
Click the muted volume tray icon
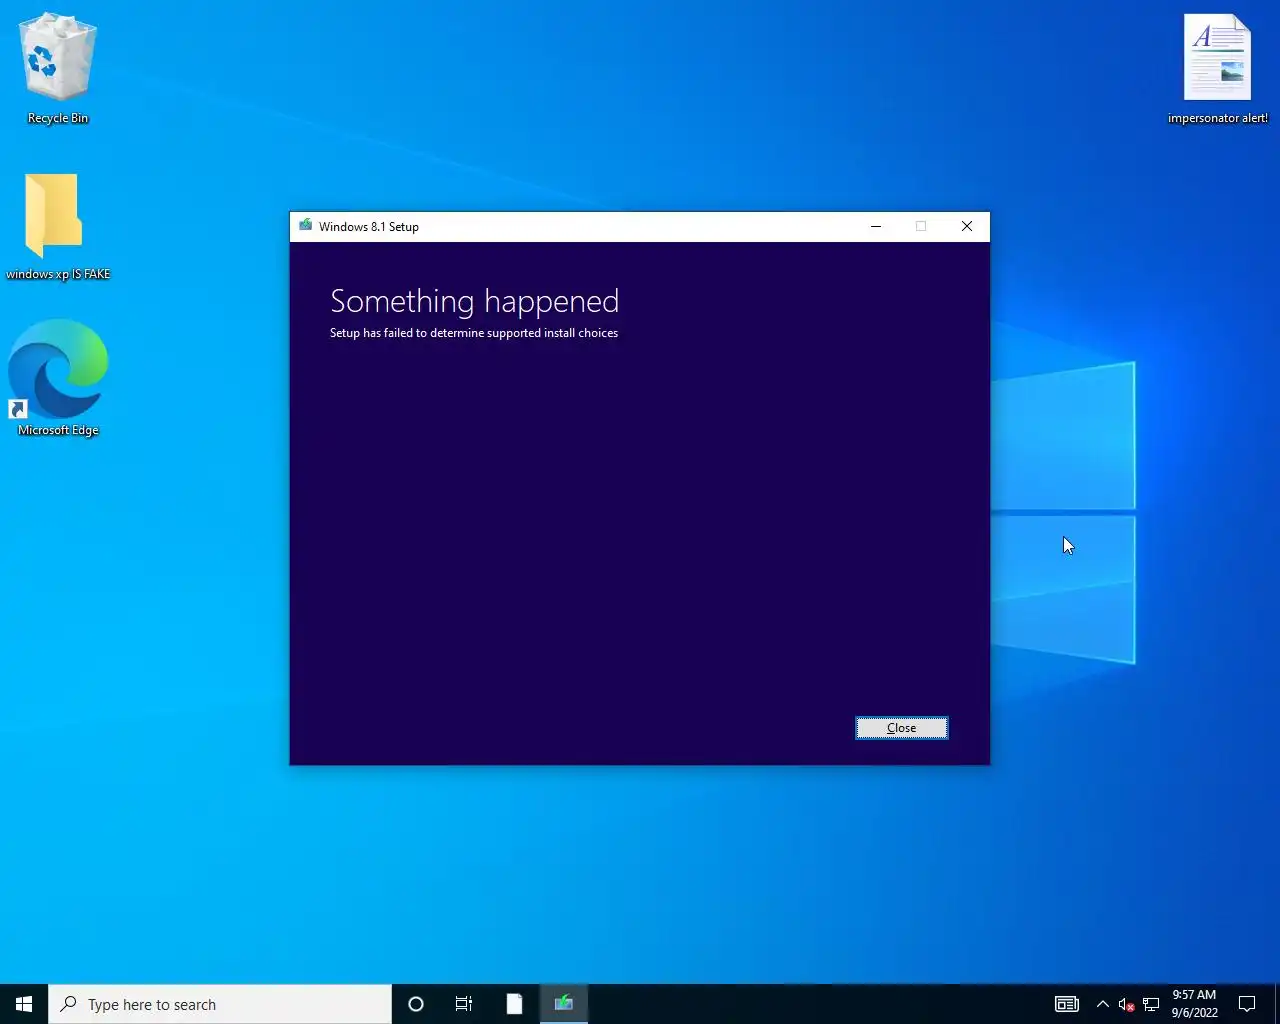coord(1126,1004)
